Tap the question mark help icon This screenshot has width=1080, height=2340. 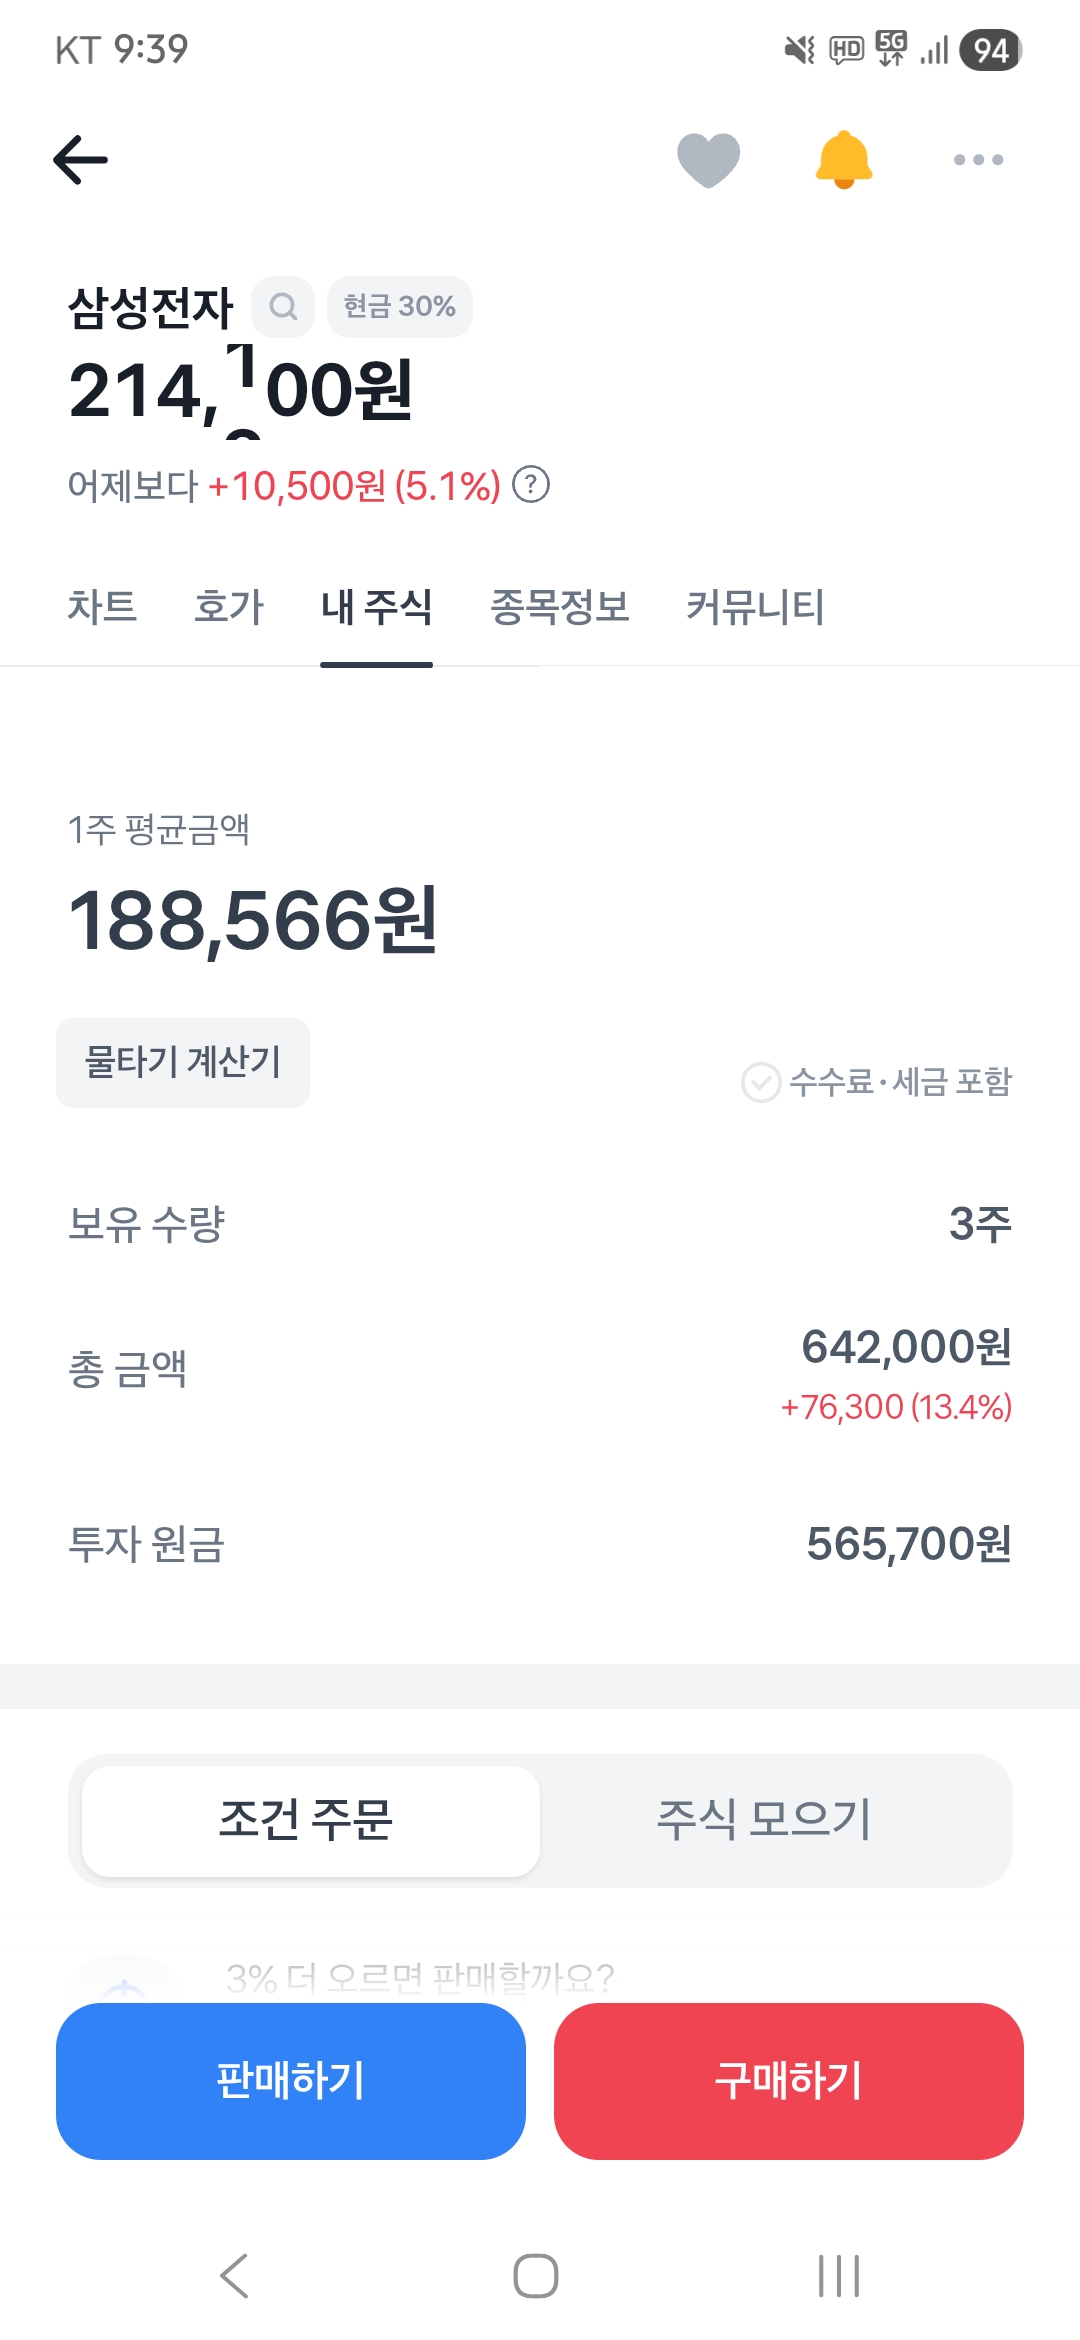pyautogui.click(x=531, y=485)
